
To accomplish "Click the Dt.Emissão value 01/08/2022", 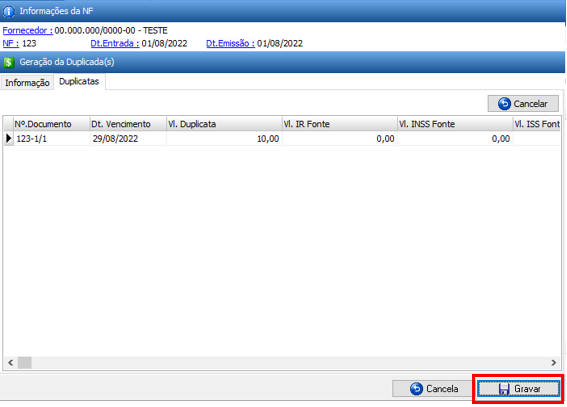I will click(x=280, y=43).
